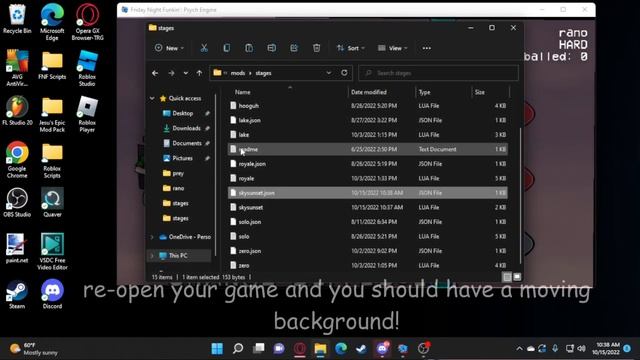Select Downloads in Quick access

tap(186, 128)
